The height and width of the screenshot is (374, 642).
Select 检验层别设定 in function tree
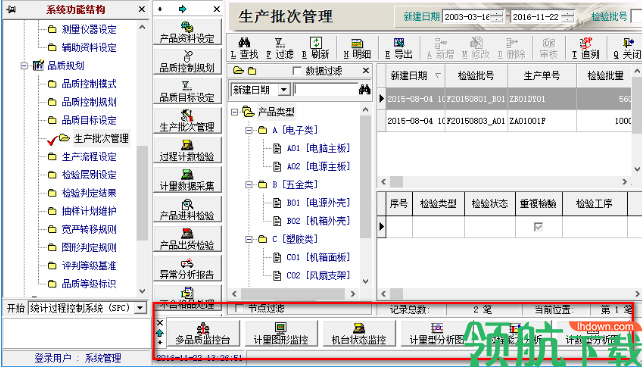89,175
